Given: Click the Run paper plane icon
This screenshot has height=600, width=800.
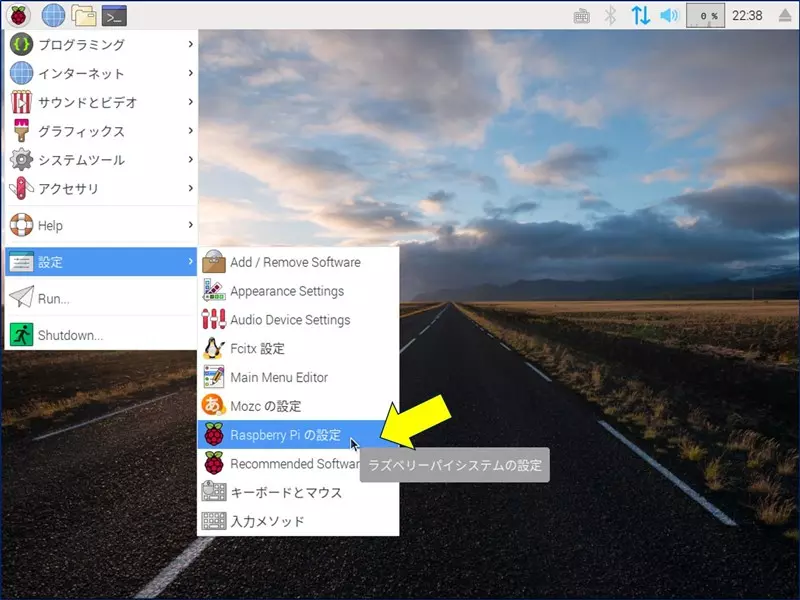Looking at the screenshot, I should point(21,297).
